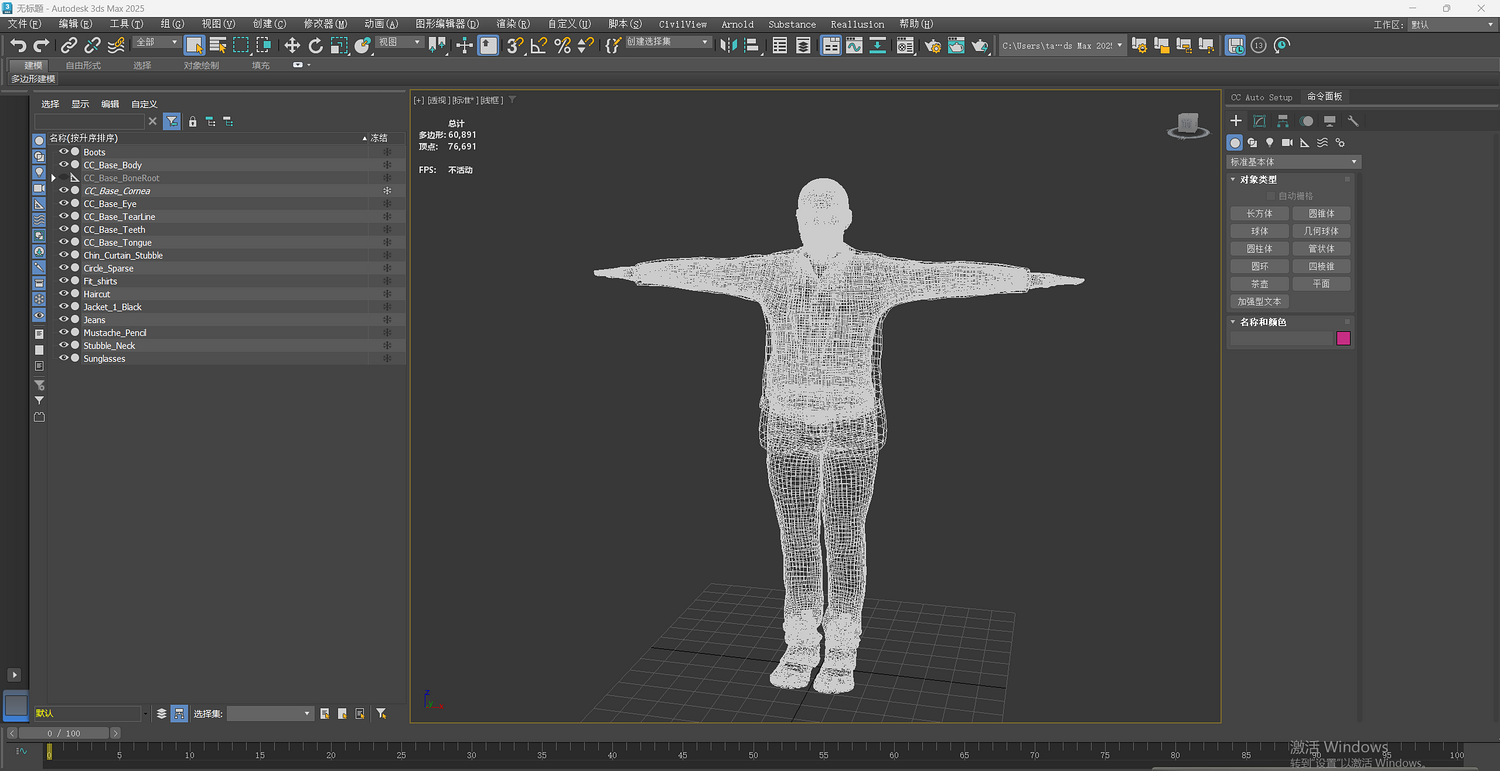The width and height of the screenshot is (1500, 771).
Task: Open the Curve Editor from the toolbar
Action: [x=854, y=45]
